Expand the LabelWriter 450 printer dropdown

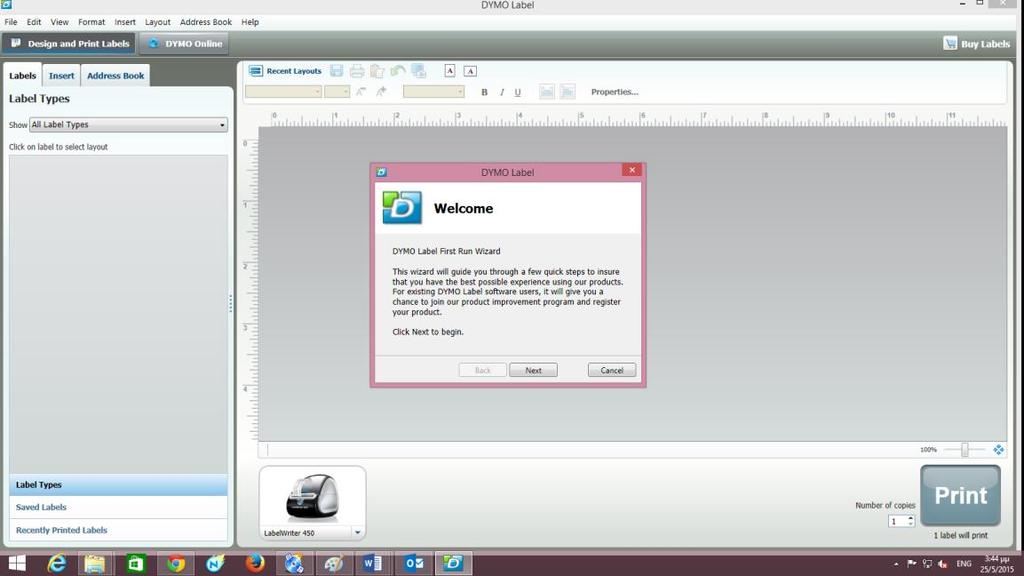pos(357,532)
